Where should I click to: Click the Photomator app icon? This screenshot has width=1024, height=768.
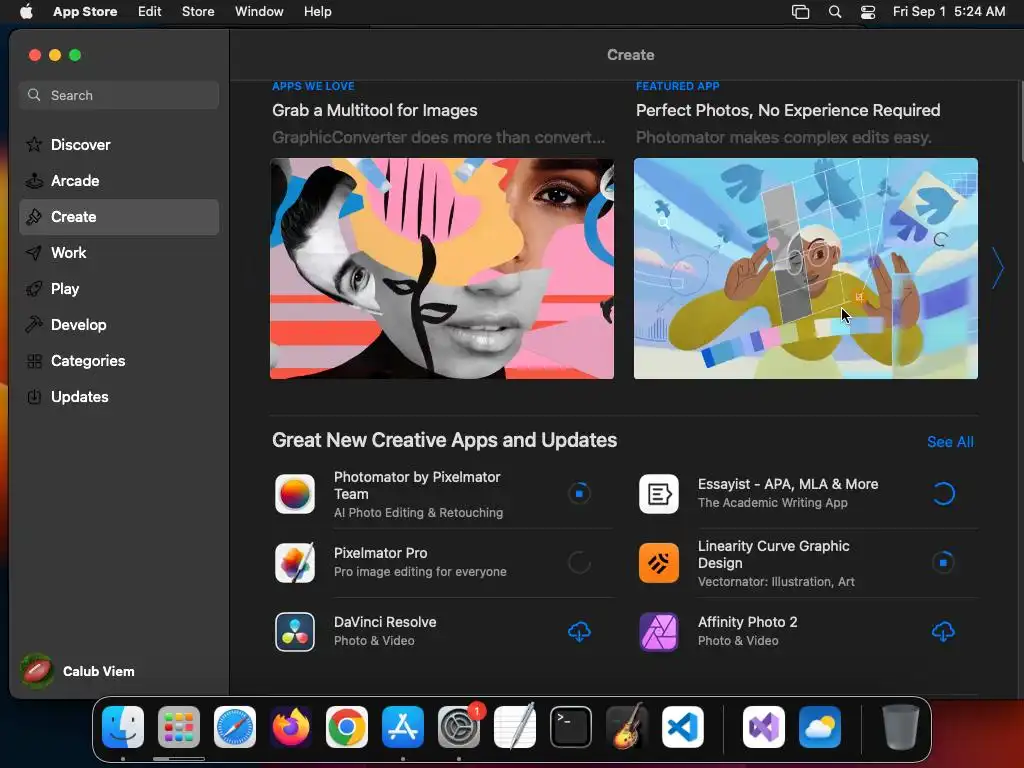(295, 494)
